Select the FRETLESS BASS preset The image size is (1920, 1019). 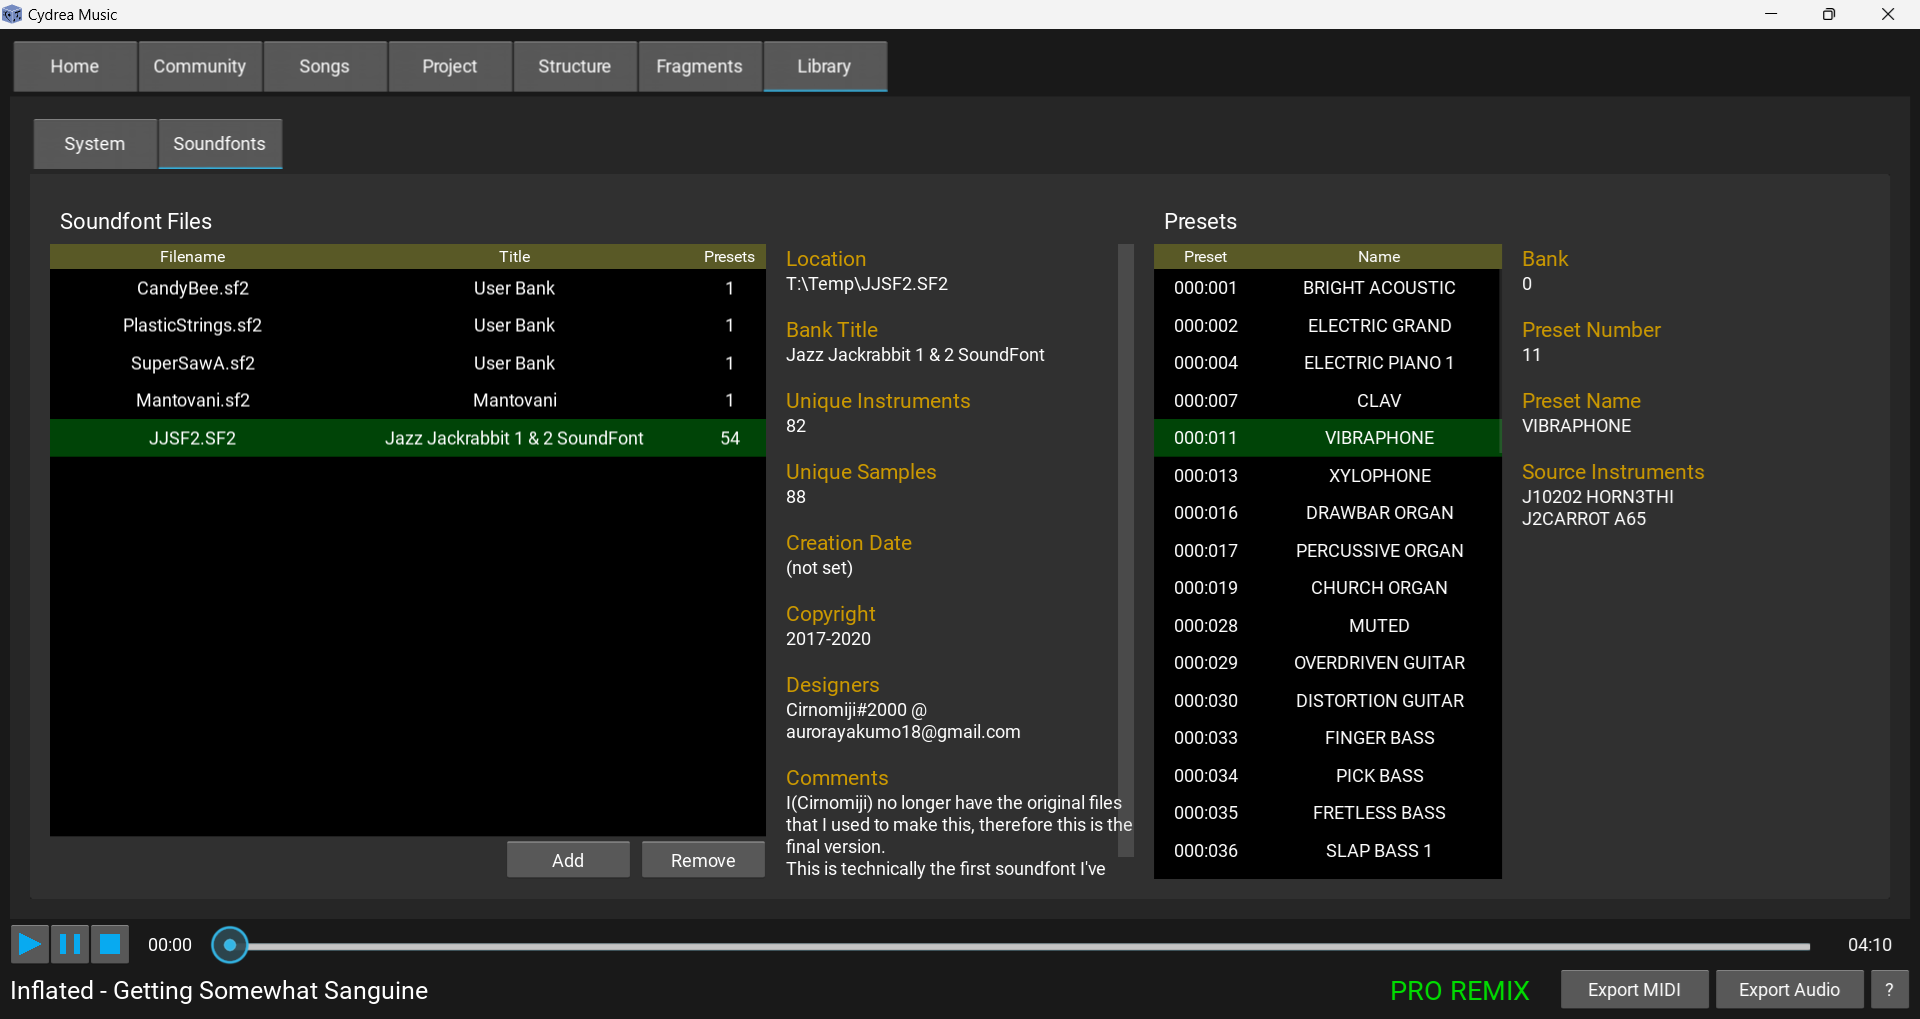tap(1327, 813)
